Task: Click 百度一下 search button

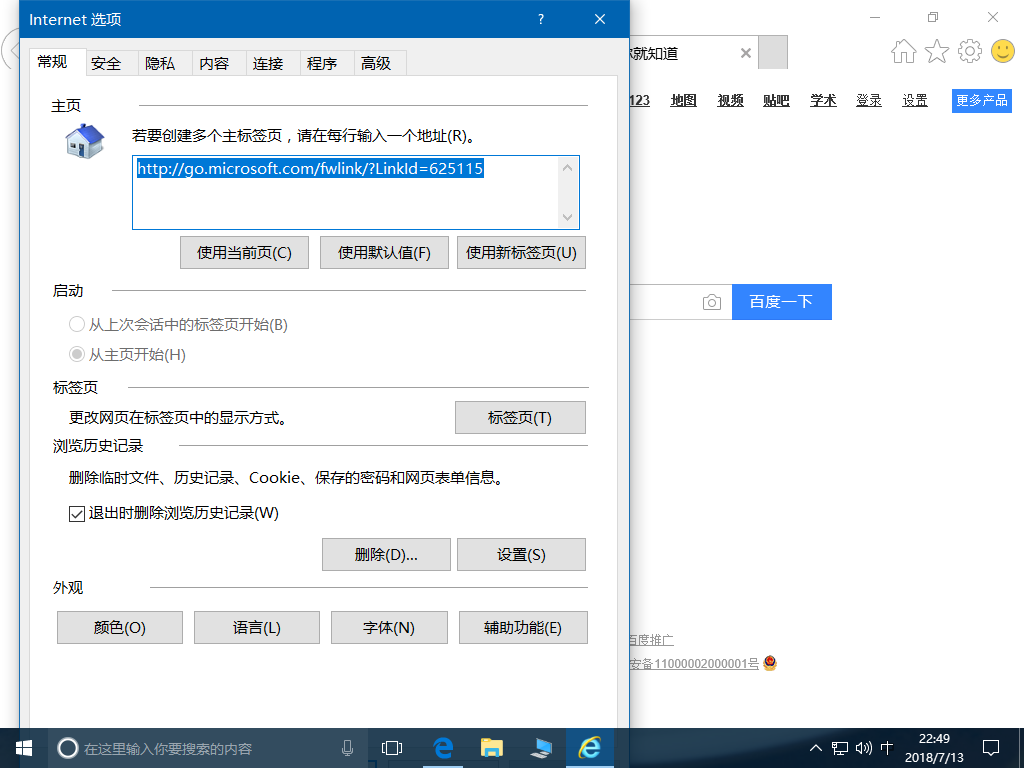Action: pyautogui.click(x=782, y=302)
